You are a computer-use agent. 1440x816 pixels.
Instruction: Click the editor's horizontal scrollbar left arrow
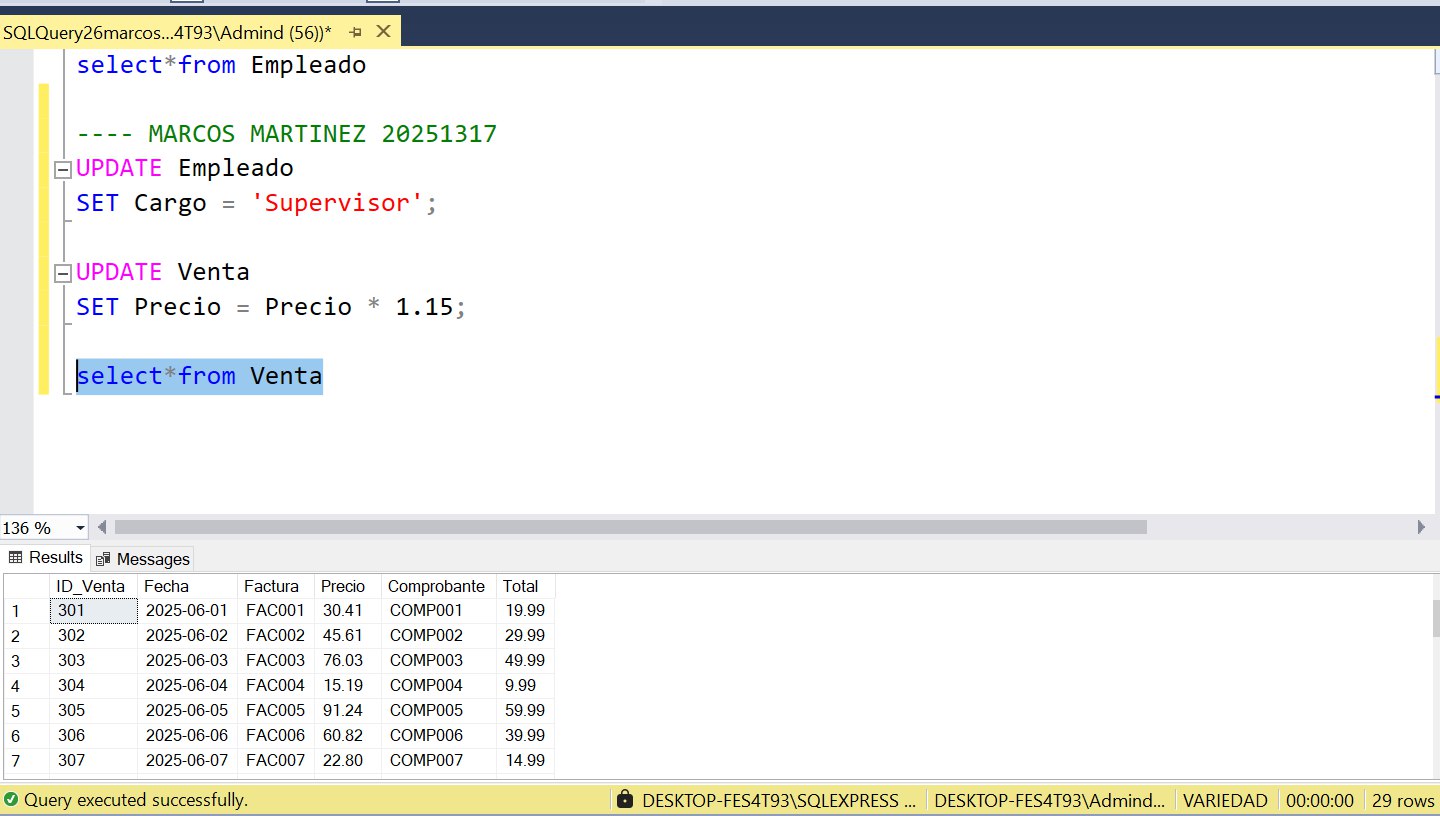[x=102, y=527]
